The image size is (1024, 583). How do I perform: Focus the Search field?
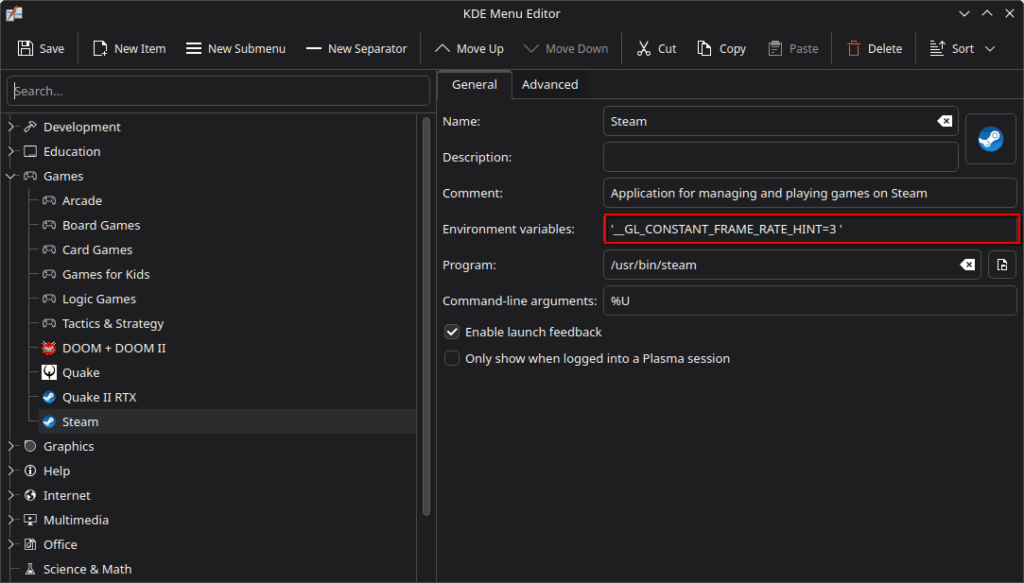(x=218, y=91)
